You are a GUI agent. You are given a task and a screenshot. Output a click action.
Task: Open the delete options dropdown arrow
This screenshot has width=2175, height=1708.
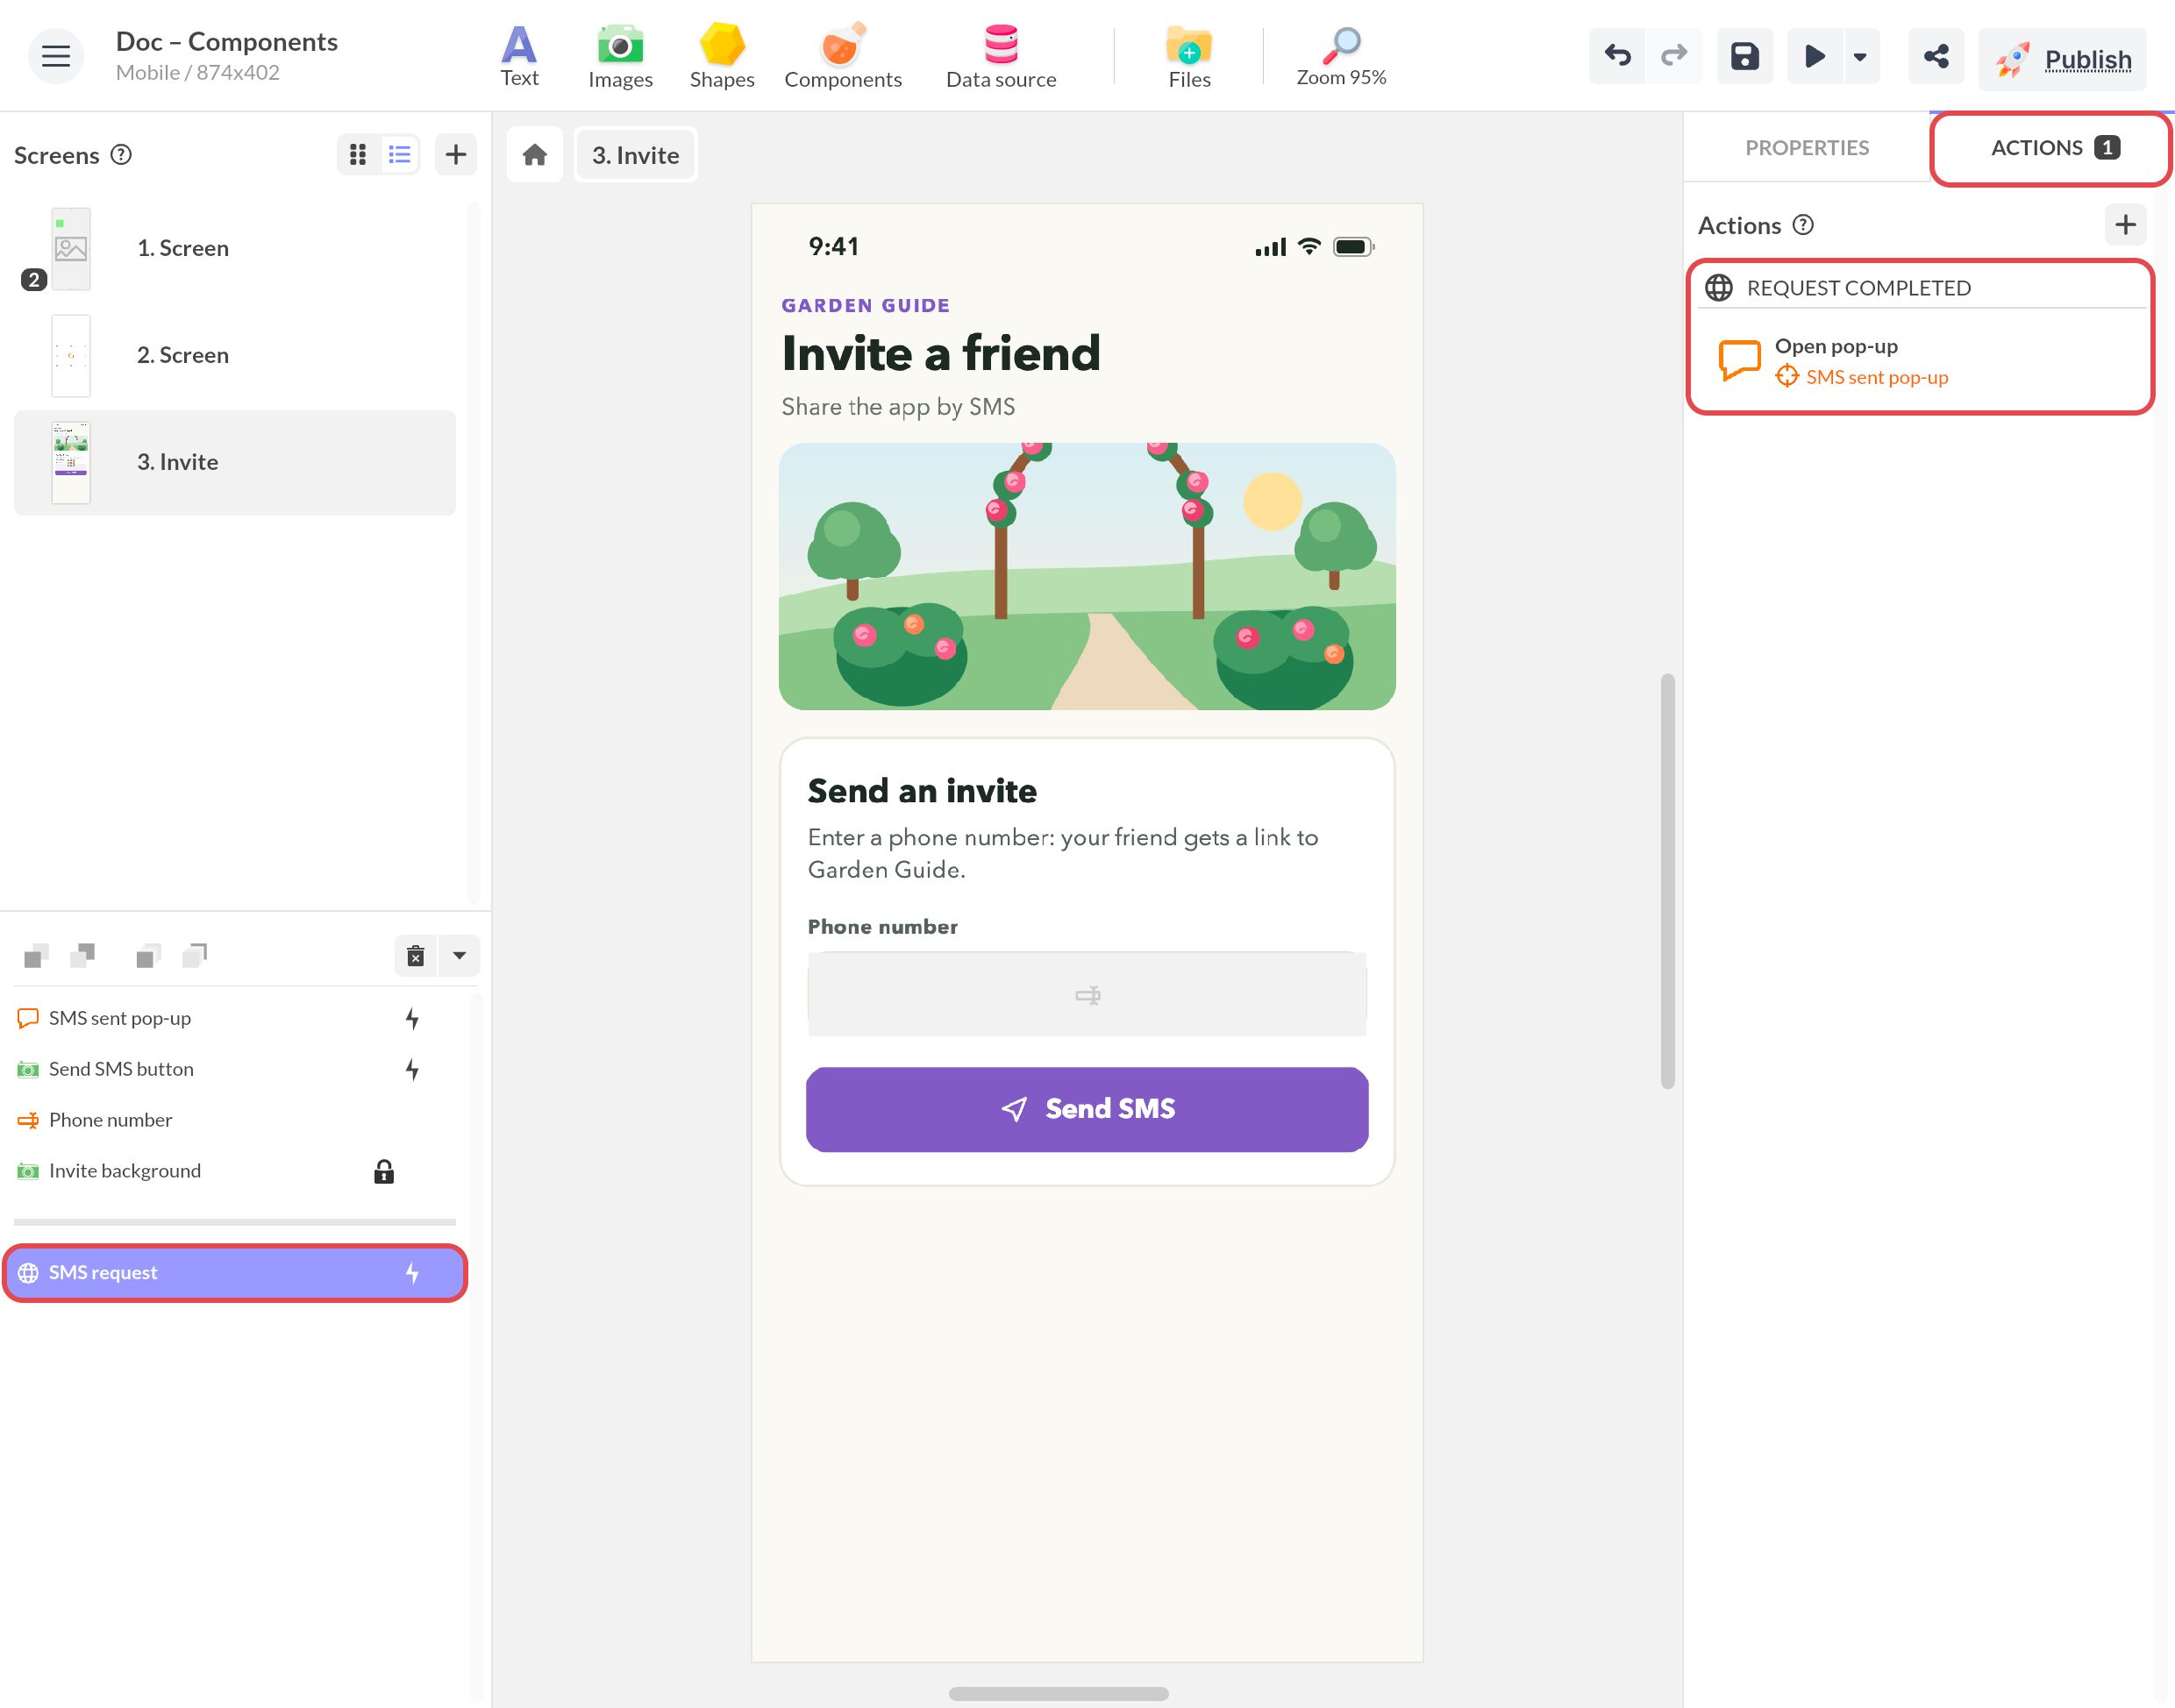460,956
